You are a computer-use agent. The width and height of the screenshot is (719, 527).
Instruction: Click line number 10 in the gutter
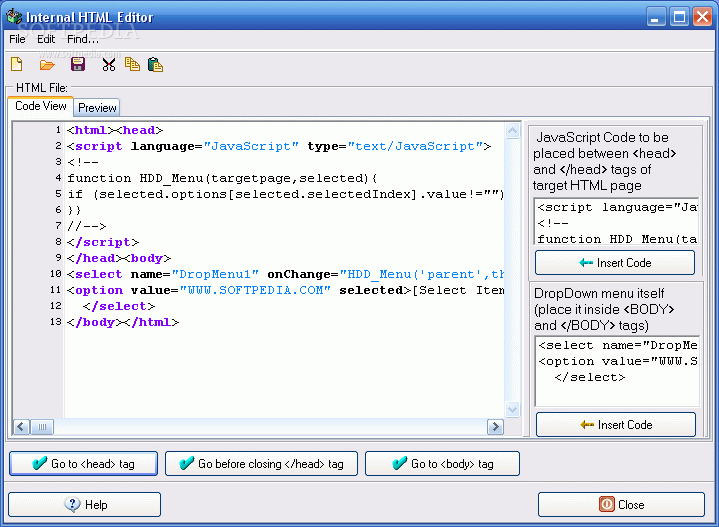[x=55, y=274]
